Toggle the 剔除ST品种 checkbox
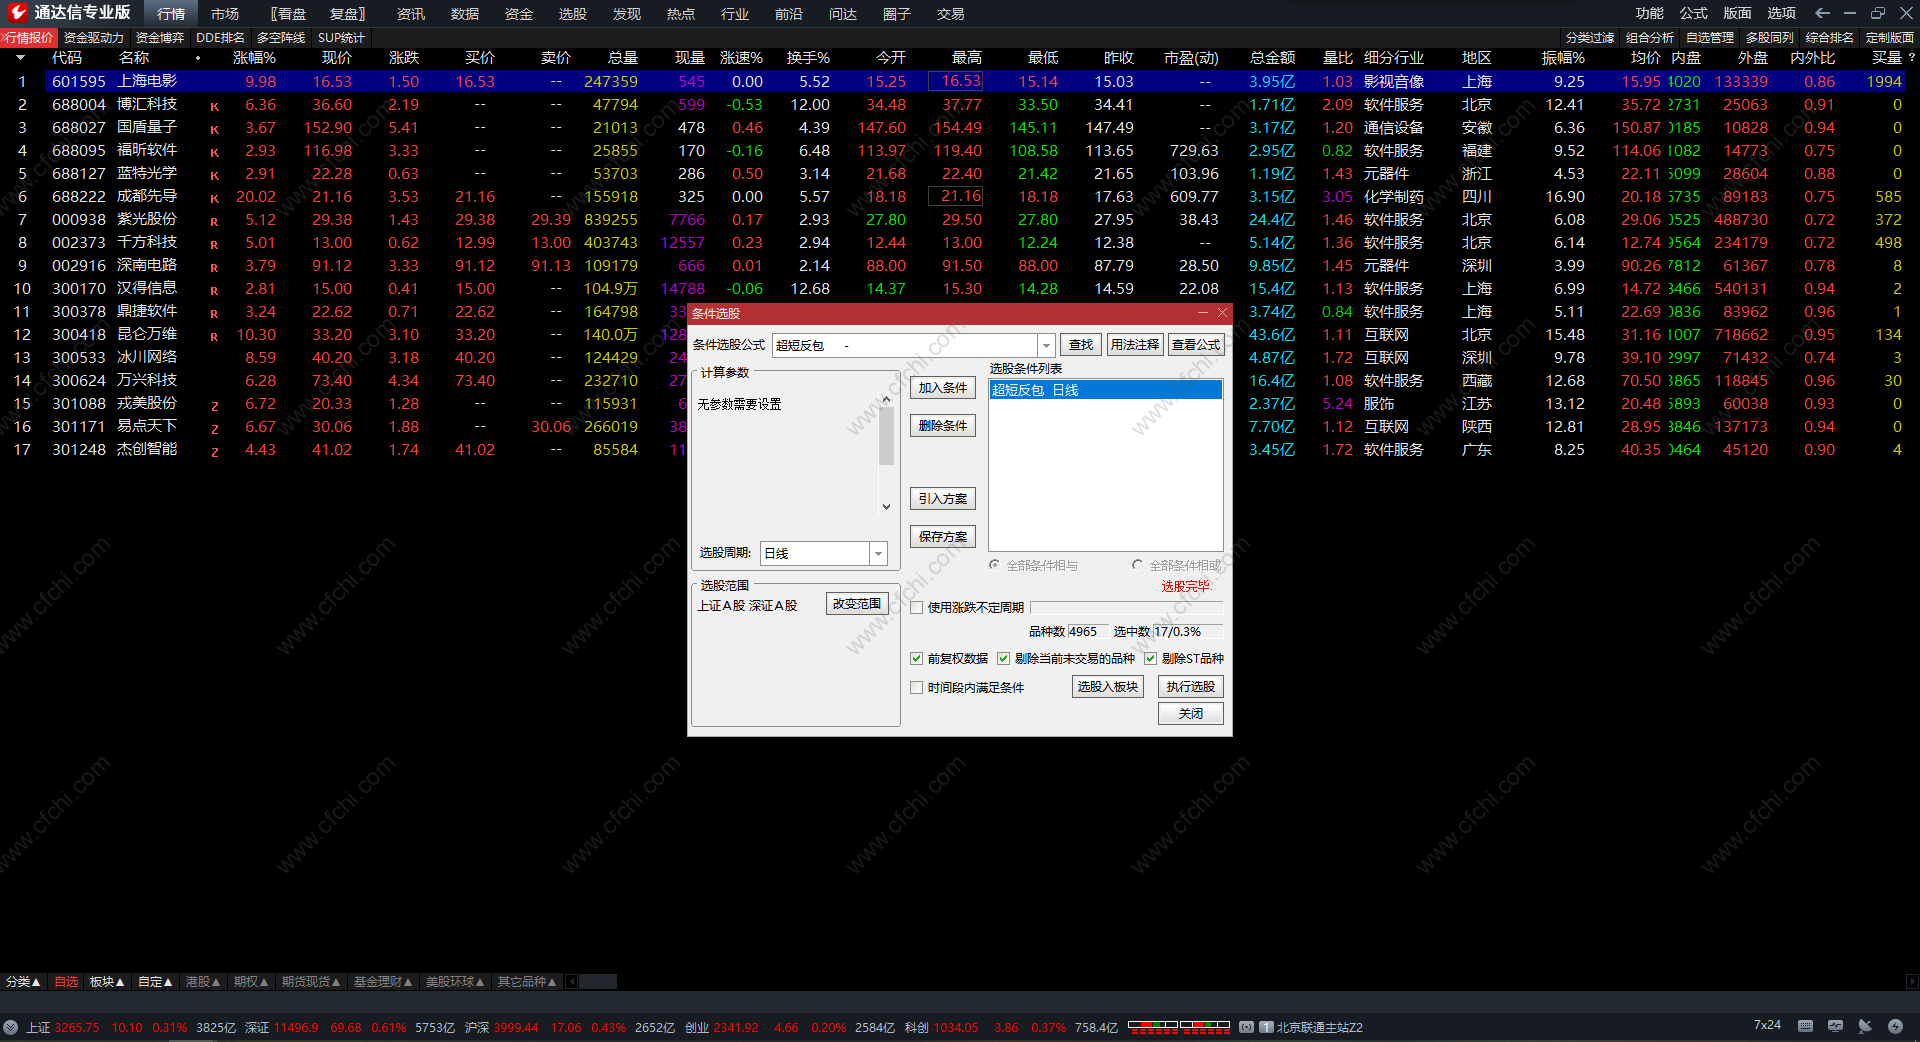 (x=1150, y=658)
